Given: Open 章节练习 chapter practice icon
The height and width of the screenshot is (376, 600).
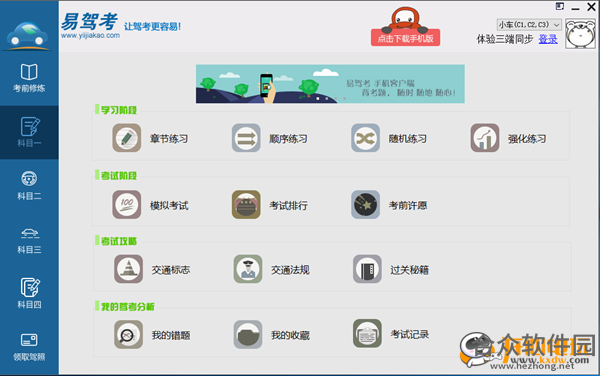Looking at the screenshot, I should 127,138.
